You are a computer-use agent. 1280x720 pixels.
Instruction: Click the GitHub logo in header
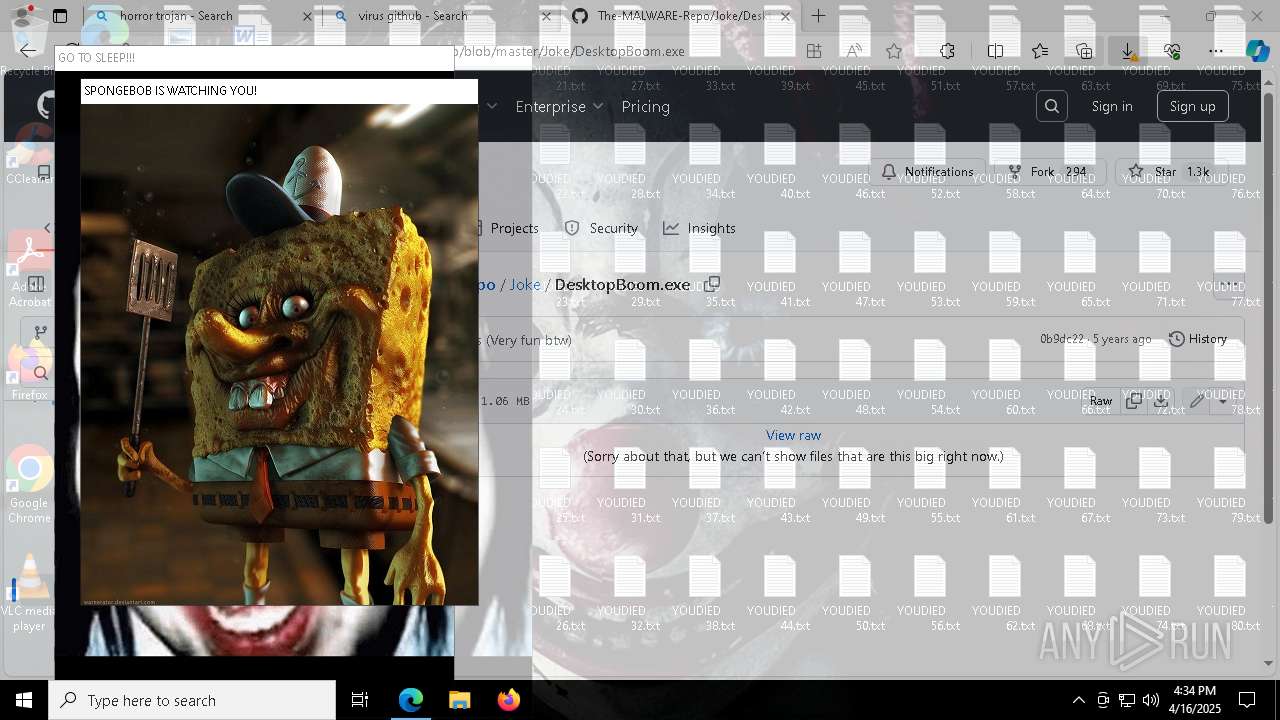tap(46, 106)
